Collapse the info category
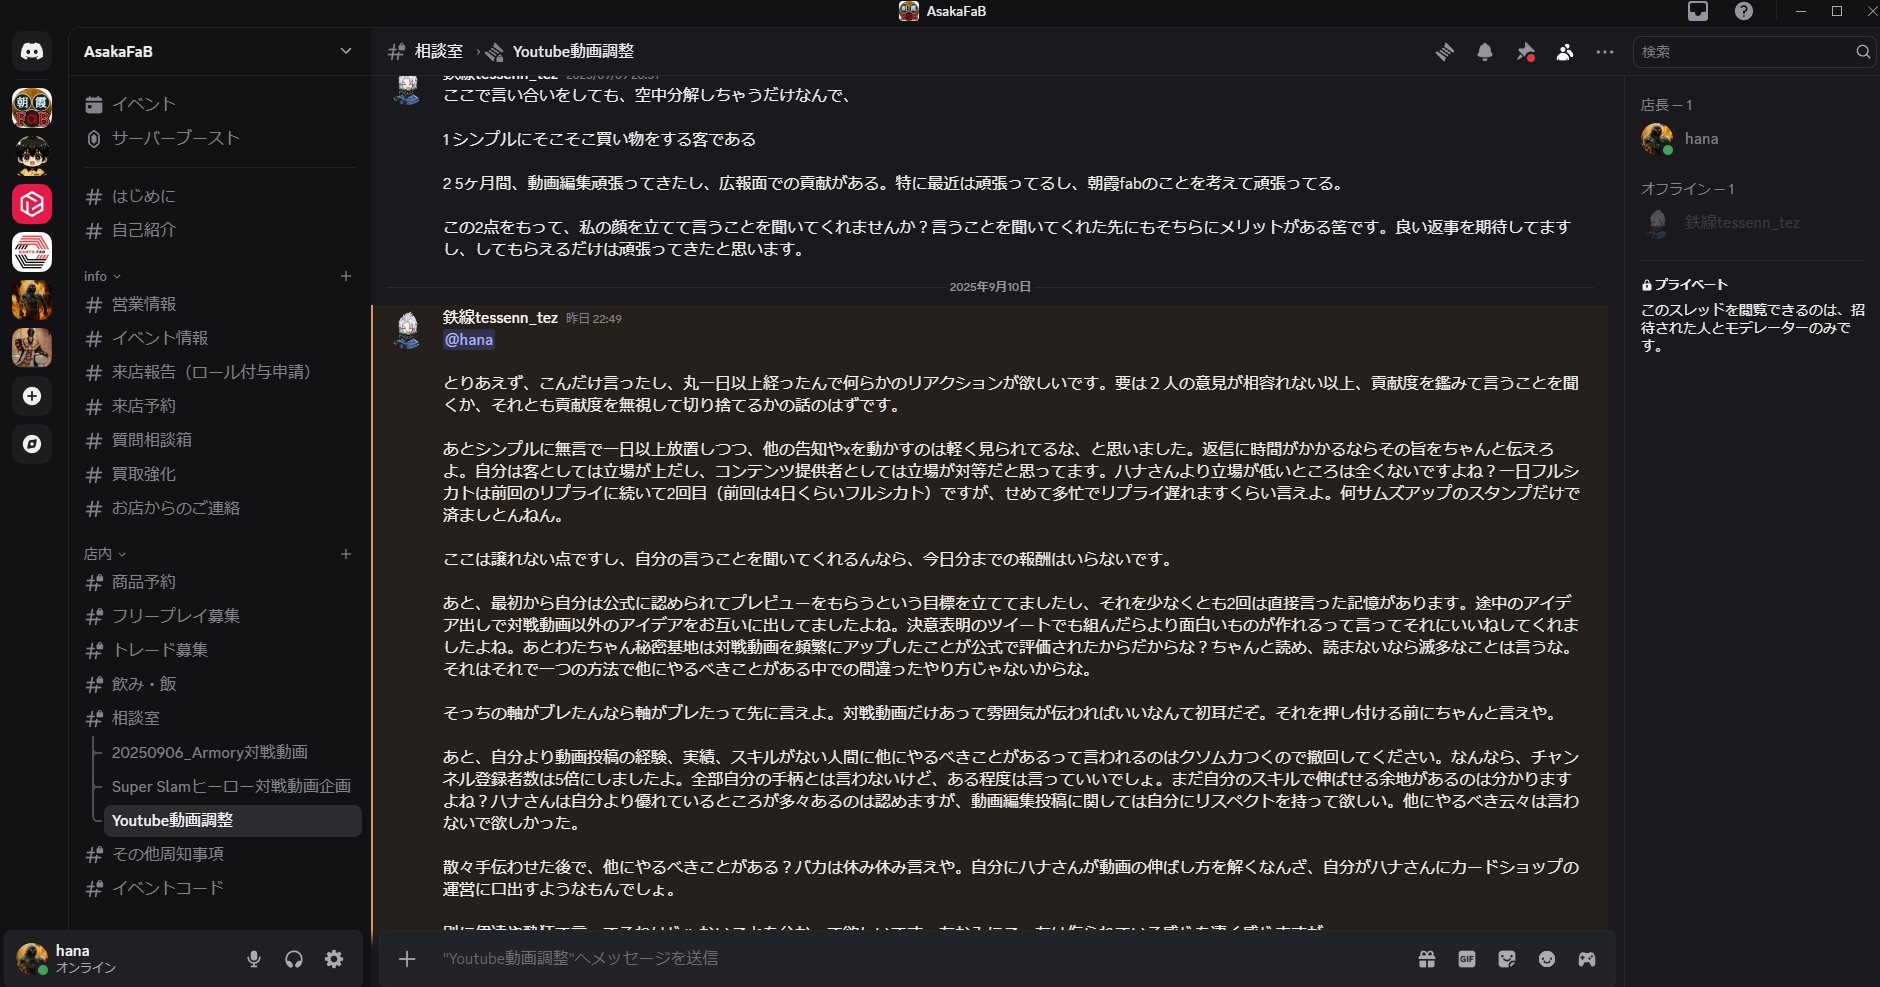Image resolution: width=1880 pixels, height=987 pixels. coord(102,276)
